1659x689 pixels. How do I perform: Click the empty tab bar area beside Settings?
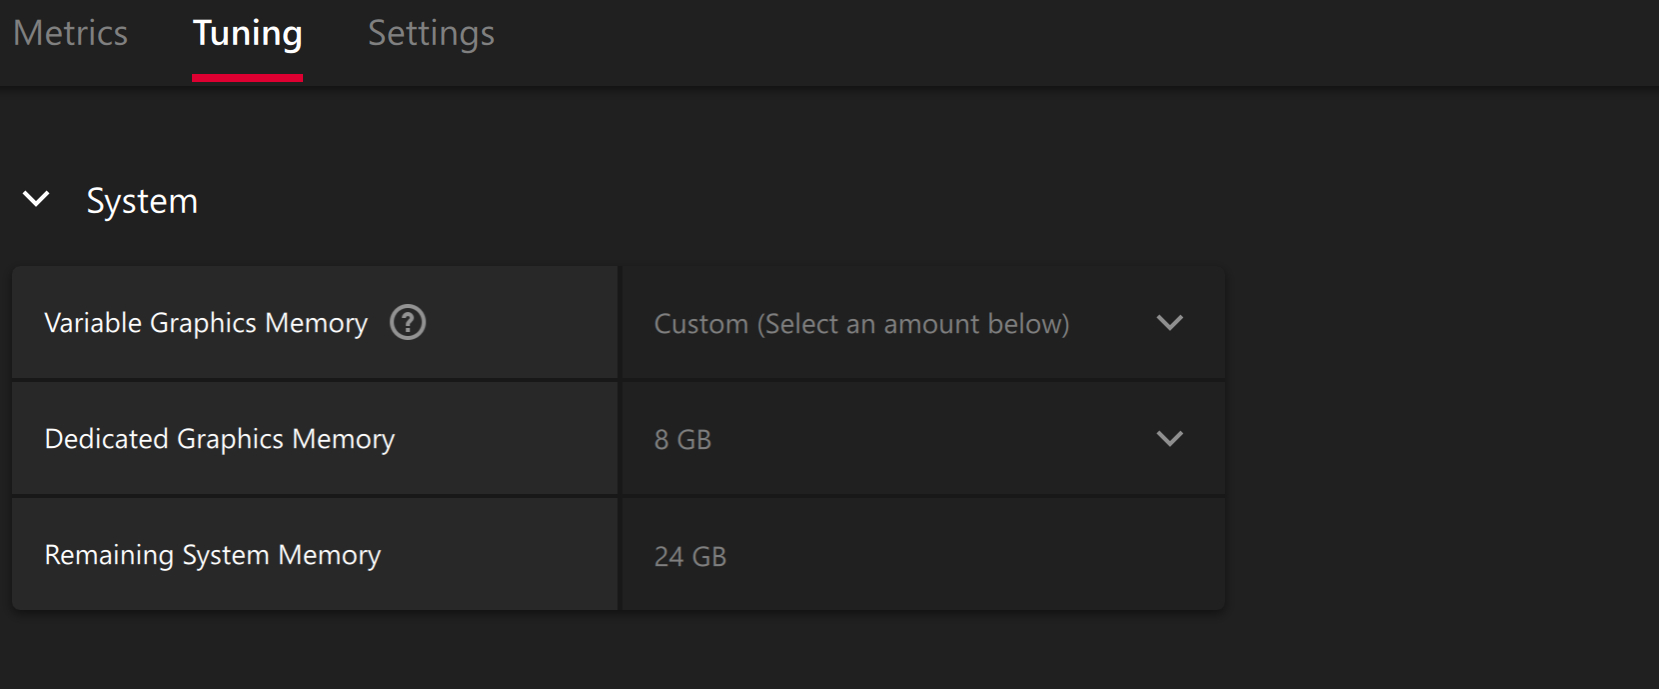(1075, 42)
